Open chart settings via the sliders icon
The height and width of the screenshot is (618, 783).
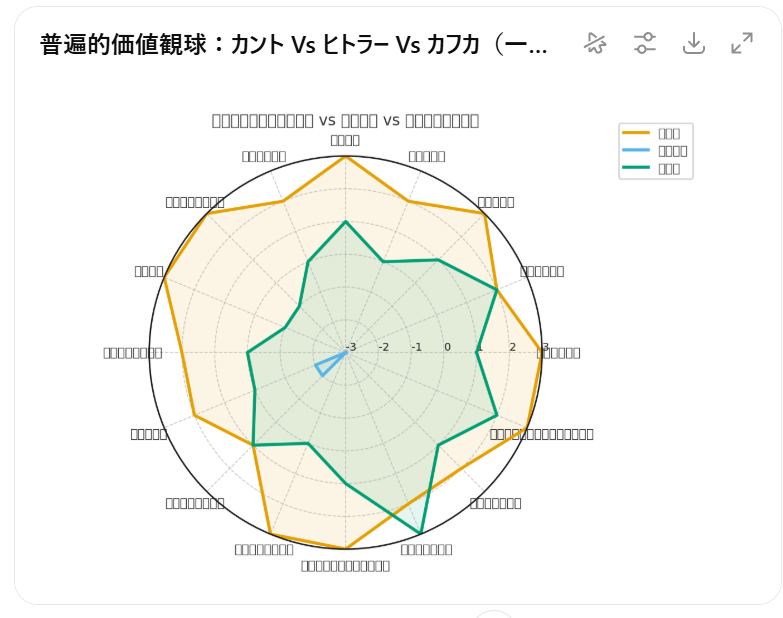pos(645,43)
